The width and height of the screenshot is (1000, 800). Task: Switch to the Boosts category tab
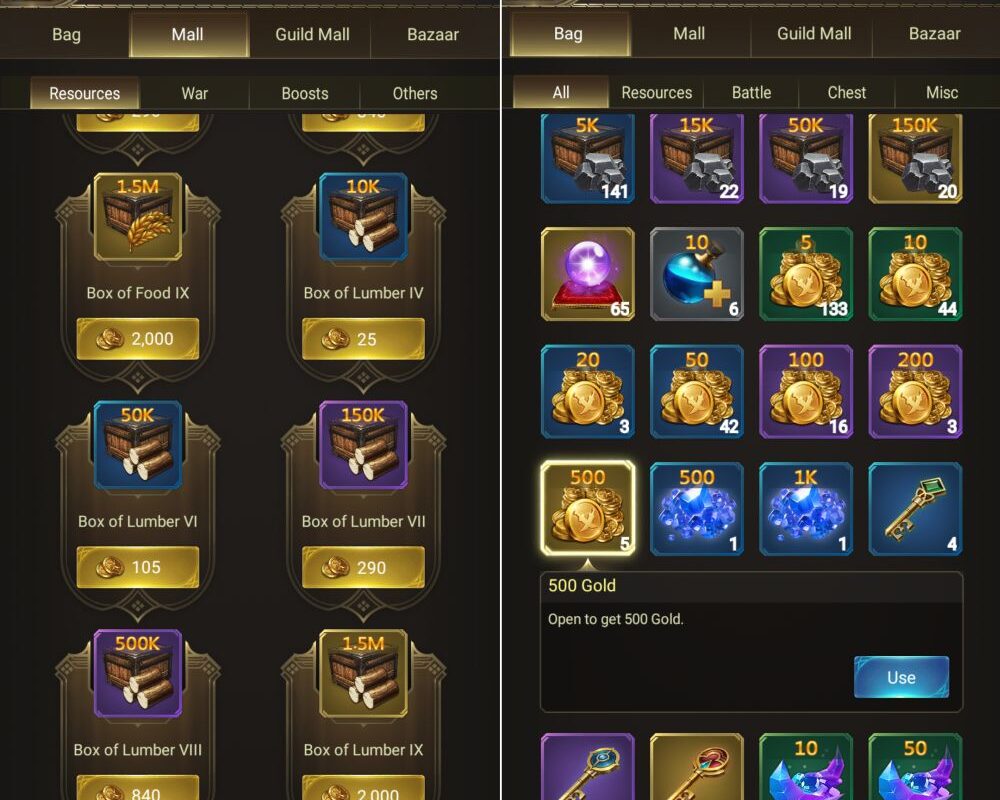(305, 93)
